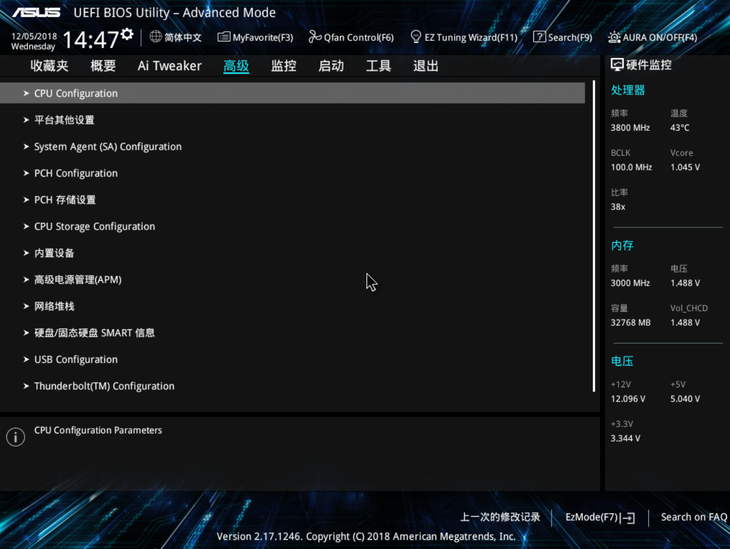730x549 pixels.
Task: Open 上一次的修改记录
Action: click(500, 517)
